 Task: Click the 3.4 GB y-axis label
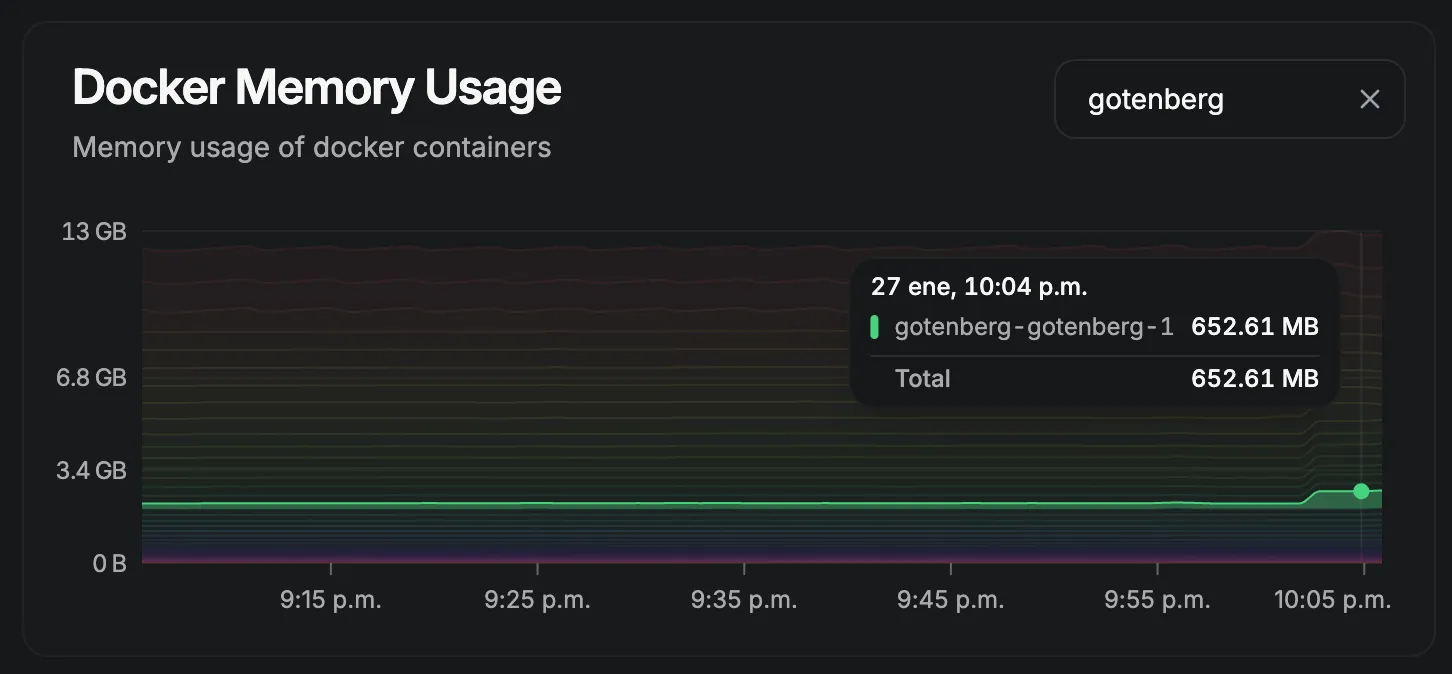pyautogui.click(x=90, y=470)
